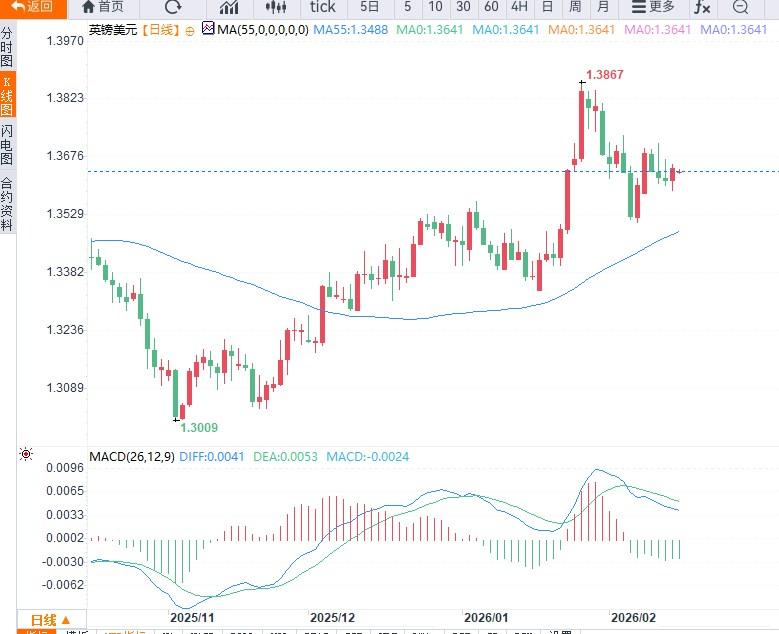Viewport: 779px width, 634px height.
Task: Click the refresh circular arrow icon
Action: pos(173,7)
